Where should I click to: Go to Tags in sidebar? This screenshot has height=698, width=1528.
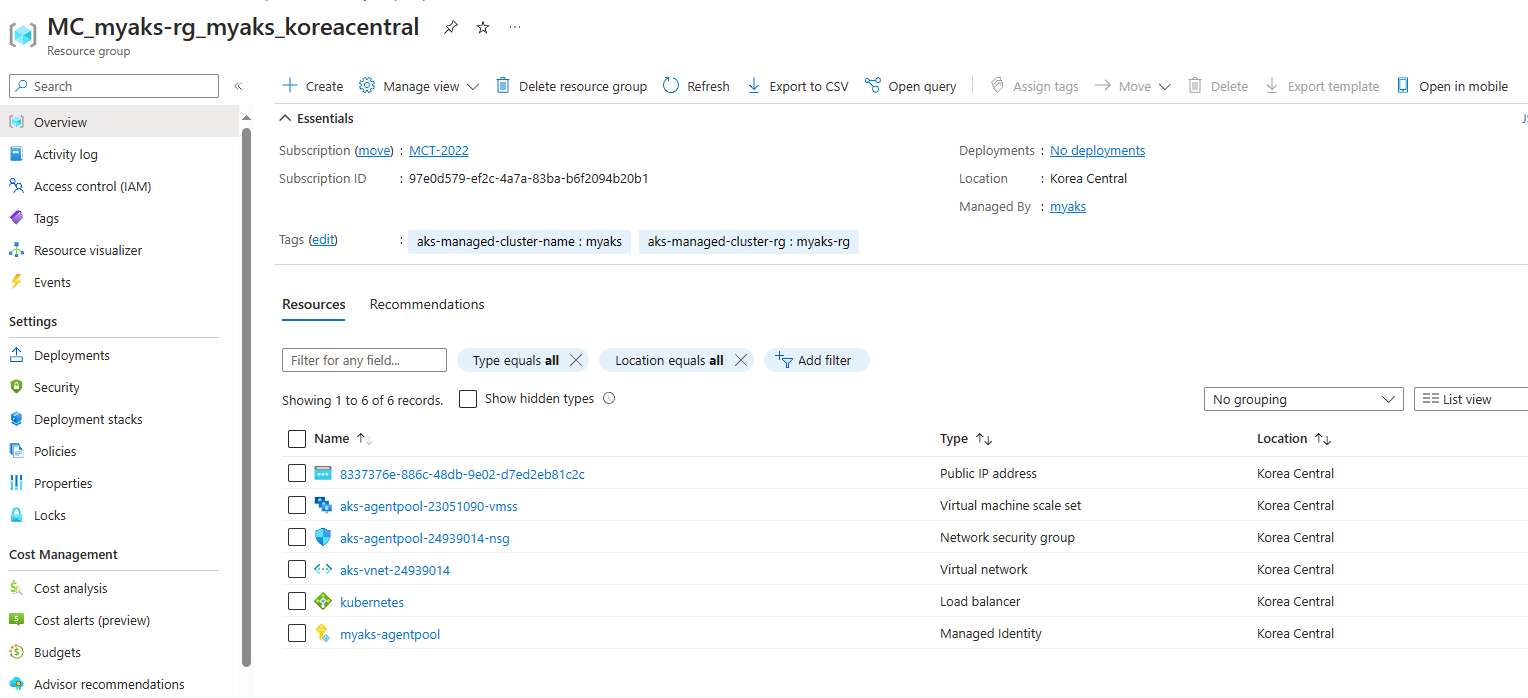click(46, 218)
